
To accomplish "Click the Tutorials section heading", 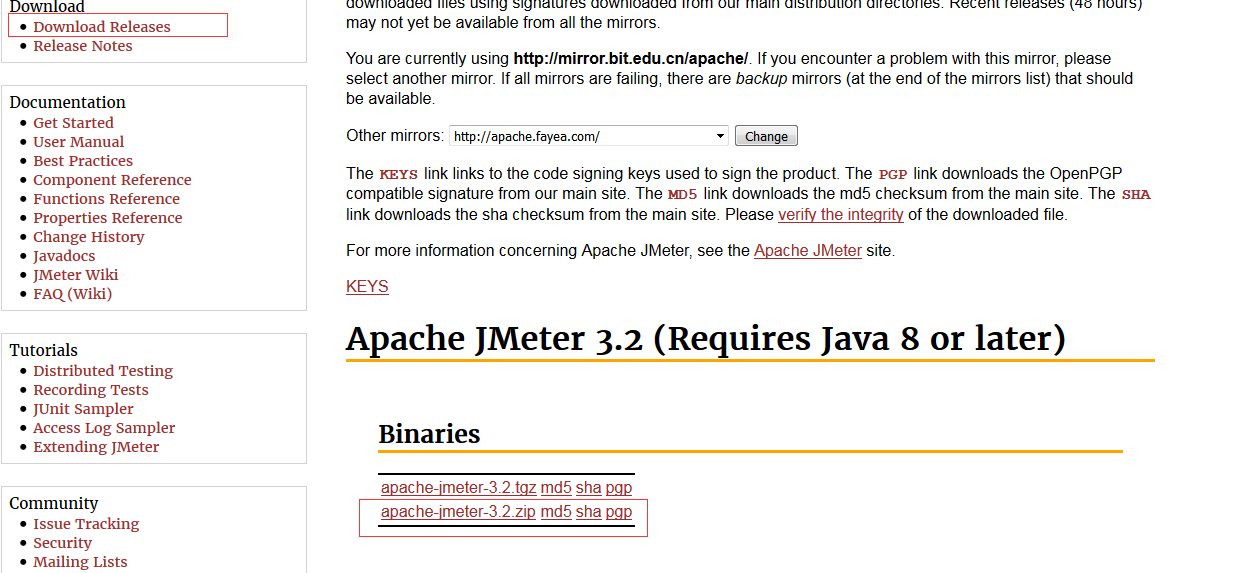I will (43, 350).
